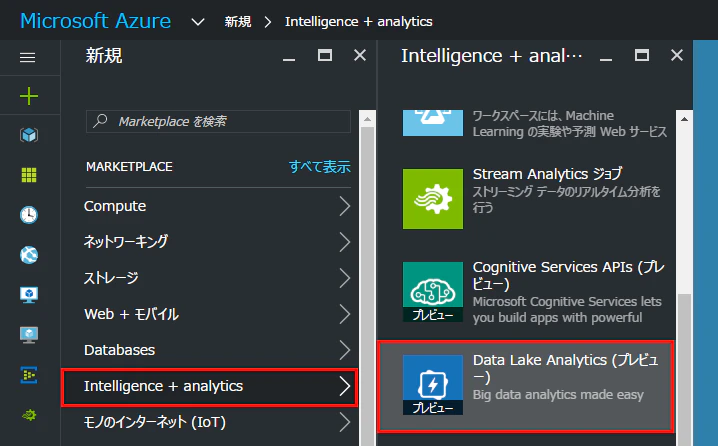
Task: Click the Marketplace を検索 search field
Action: tap(218, 121)
